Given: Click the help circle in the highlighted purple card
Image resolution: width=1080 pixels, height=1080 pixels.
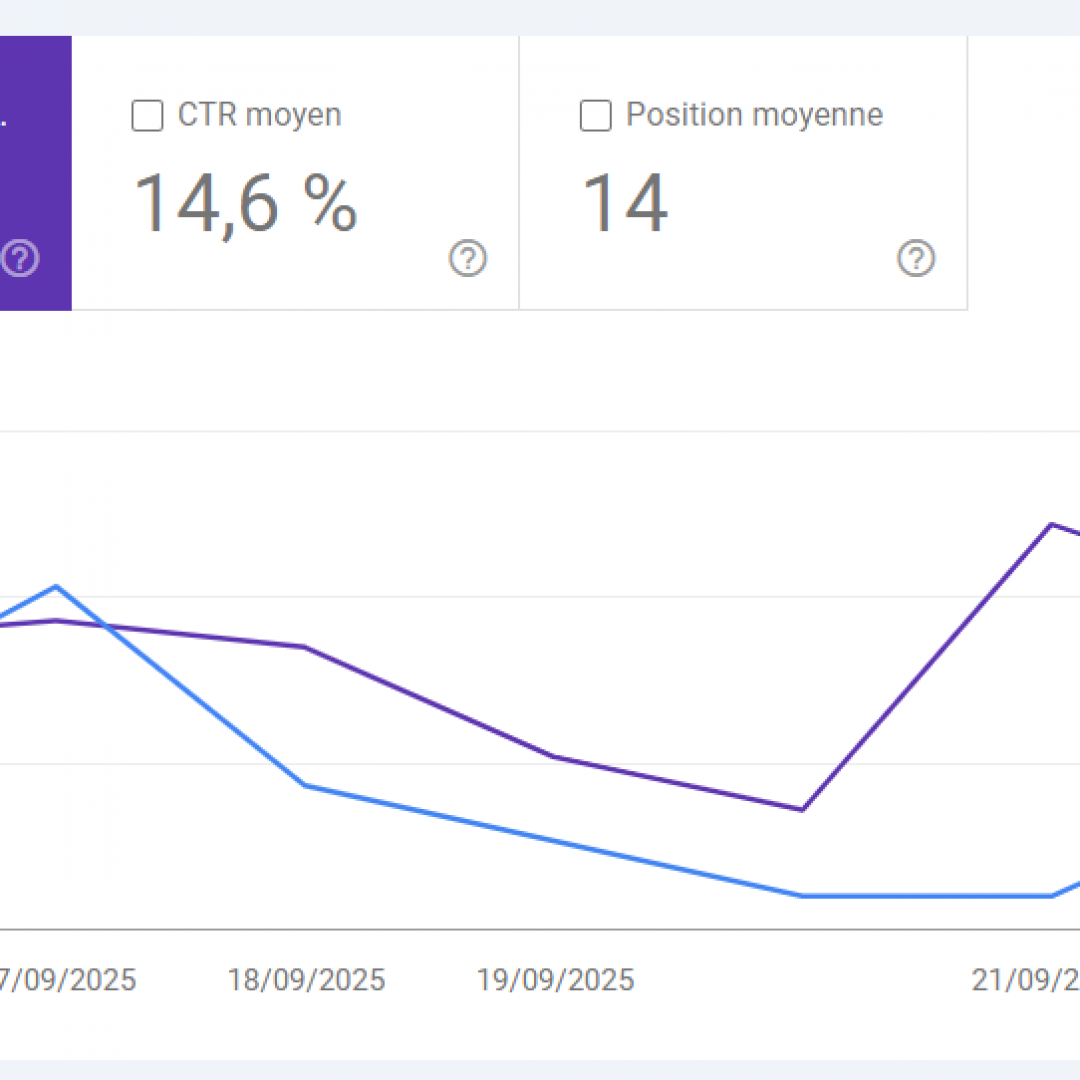Looking at the screenshot, I should pos(19,259).
